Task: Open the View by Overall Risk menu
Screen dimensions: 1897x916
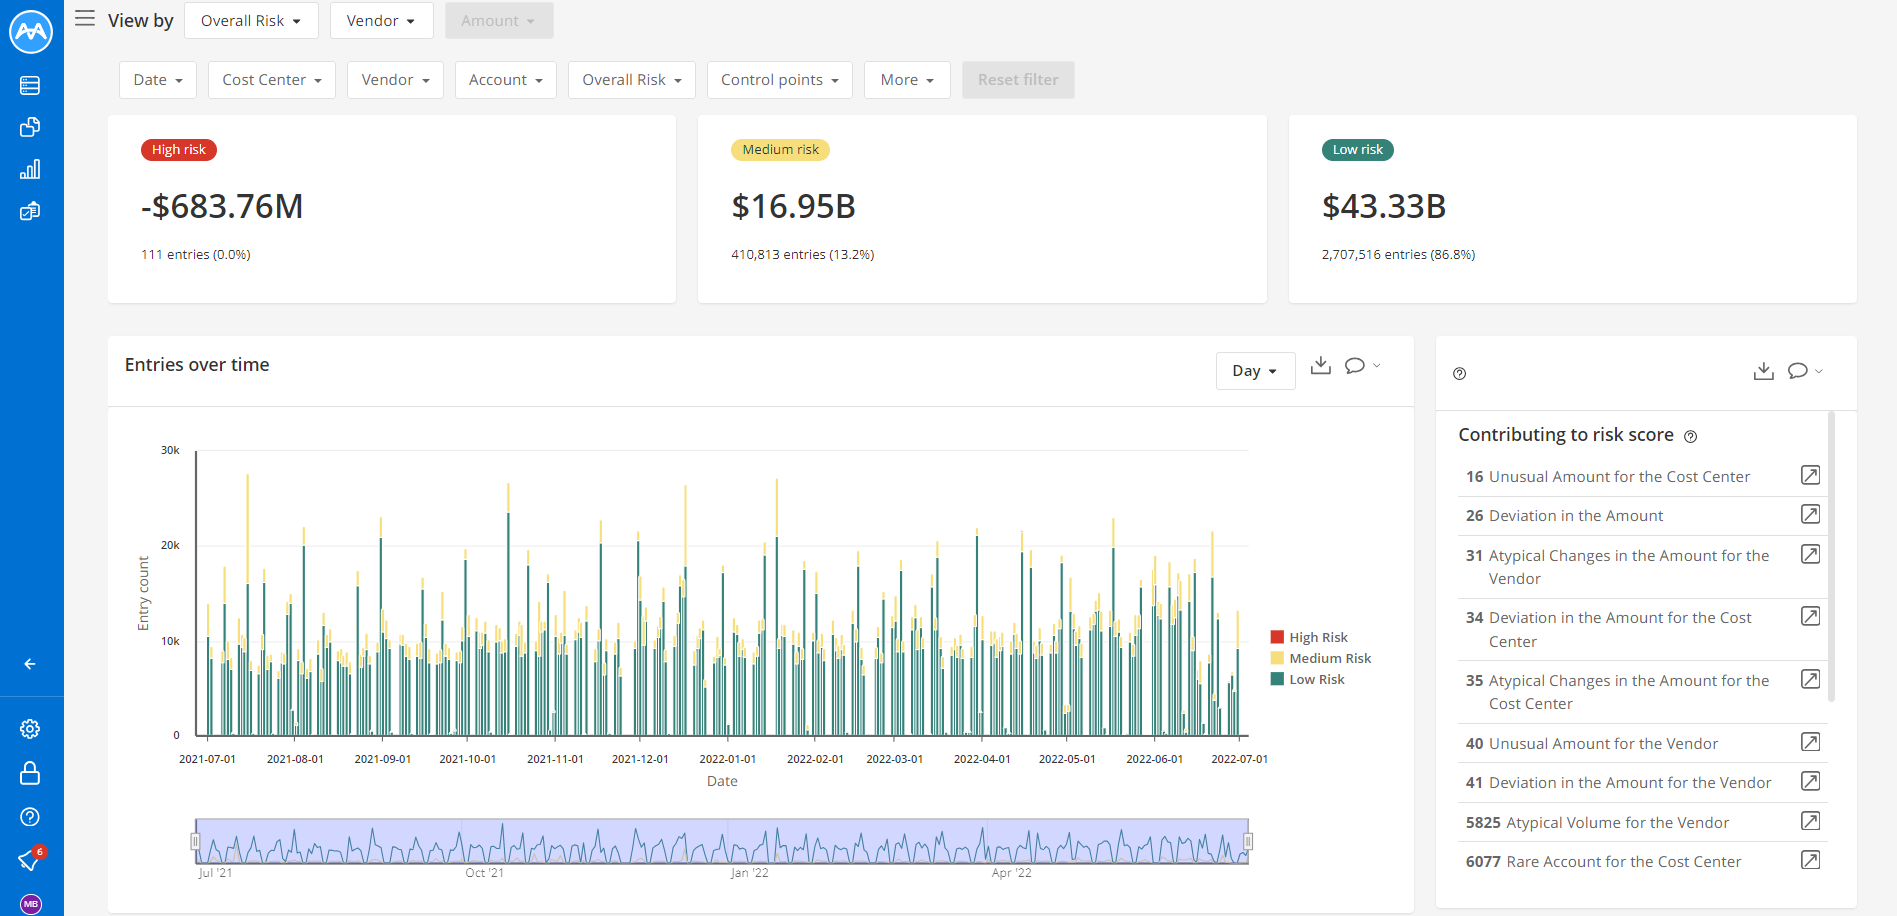Action: pos(251,21)
